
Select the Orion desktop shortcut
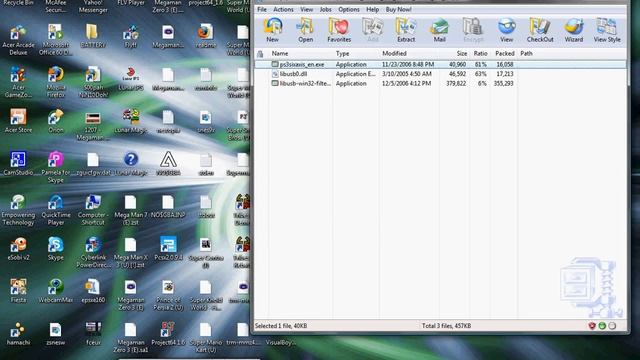(56, 121)
